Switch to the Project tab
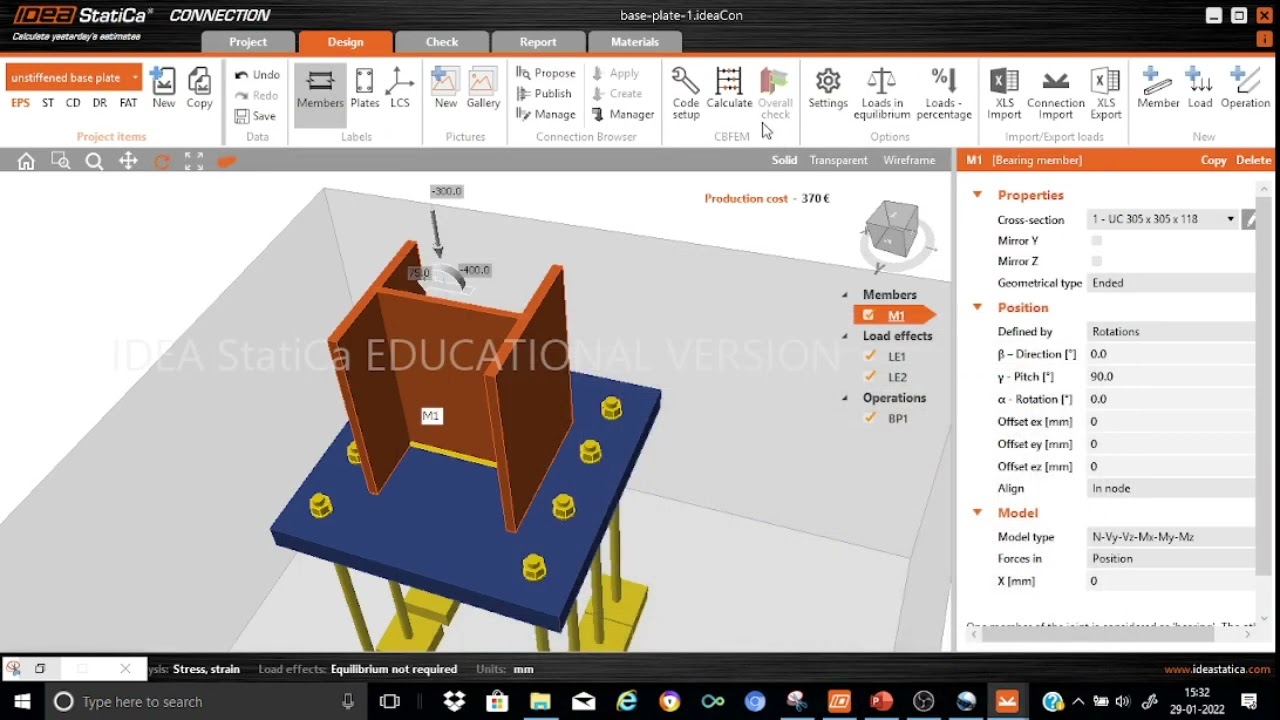1280x720 pixels. click(248, 42)
